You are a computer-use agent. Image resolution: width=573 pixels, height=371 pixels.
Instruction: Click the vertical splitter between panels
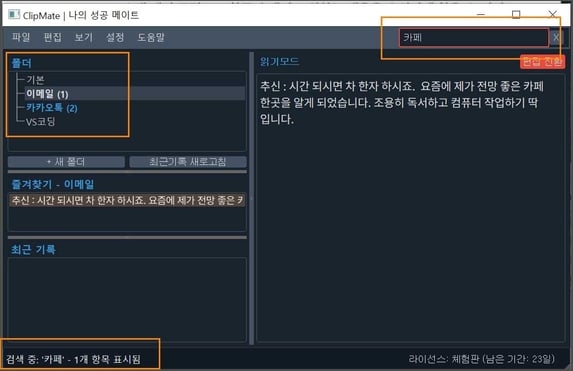click(x=251, y=198)
